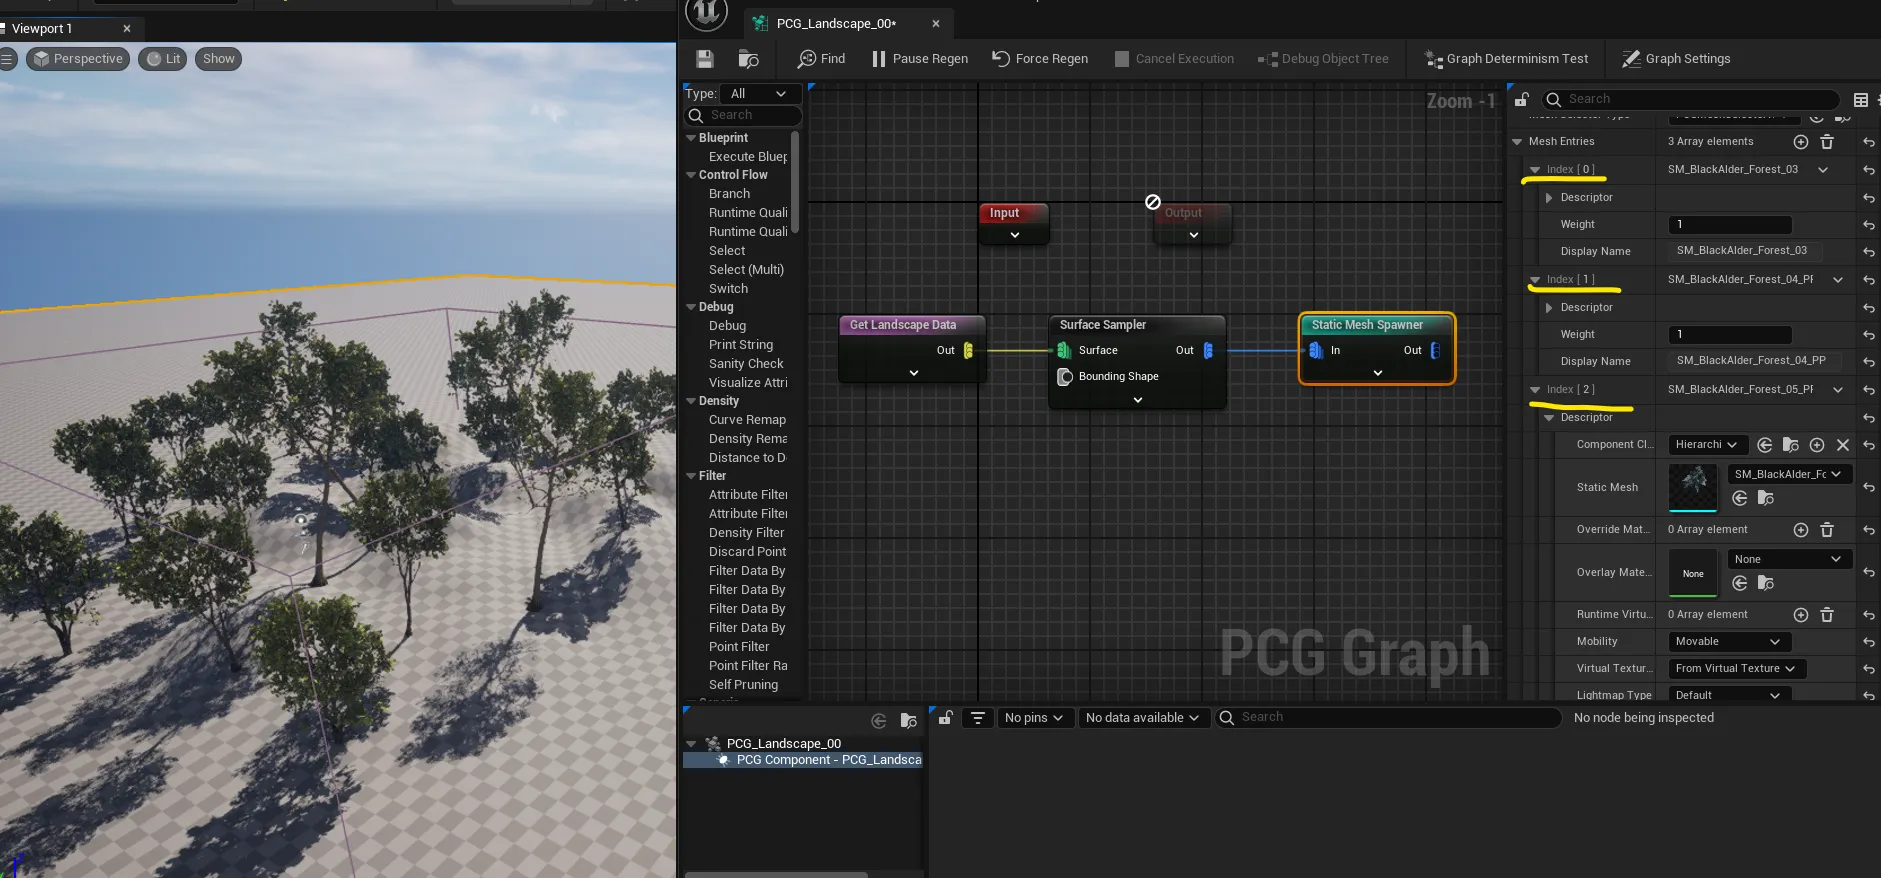Open Graph Settings
The width and height of the screenshot is (1881, 878).
1676,59
